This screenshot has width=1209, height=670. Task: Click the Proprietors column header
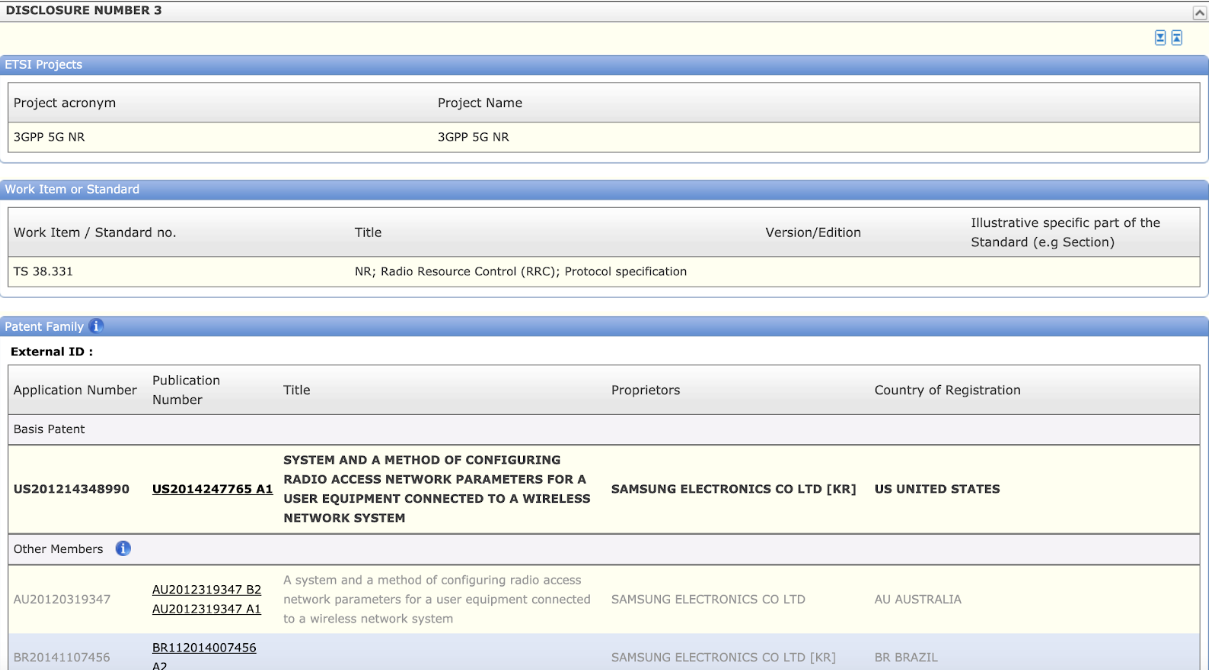pos(646,390)
